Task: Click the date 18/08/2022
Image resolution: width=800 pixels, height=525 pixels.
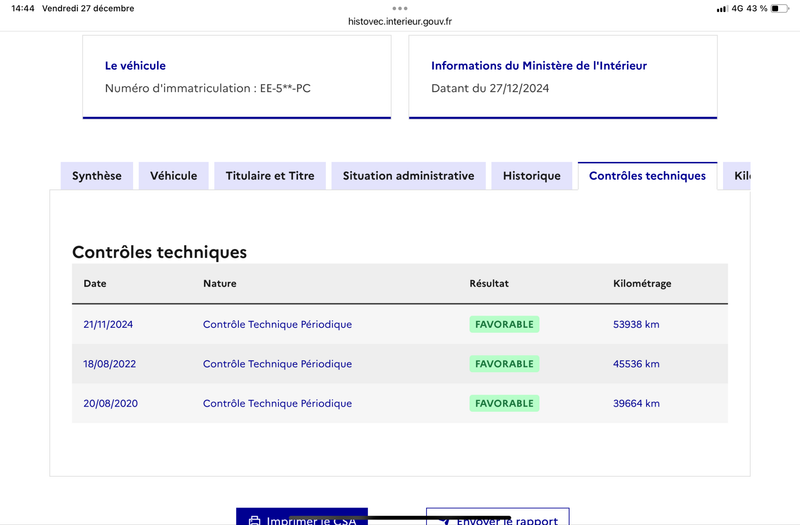Action: 110,364
